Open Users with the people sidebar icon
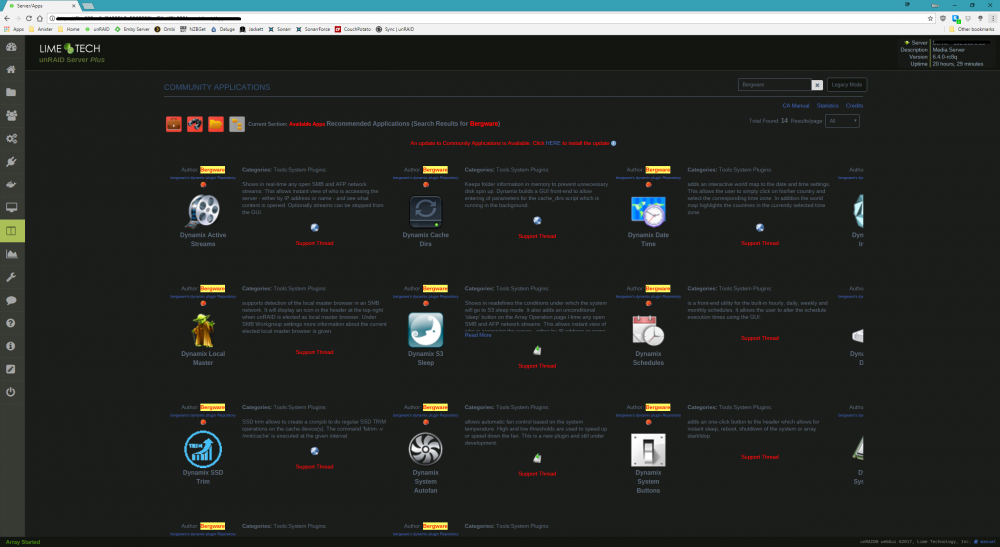Image resolution: width=1000 pixels, height=547 pixels. click(11, 115)
